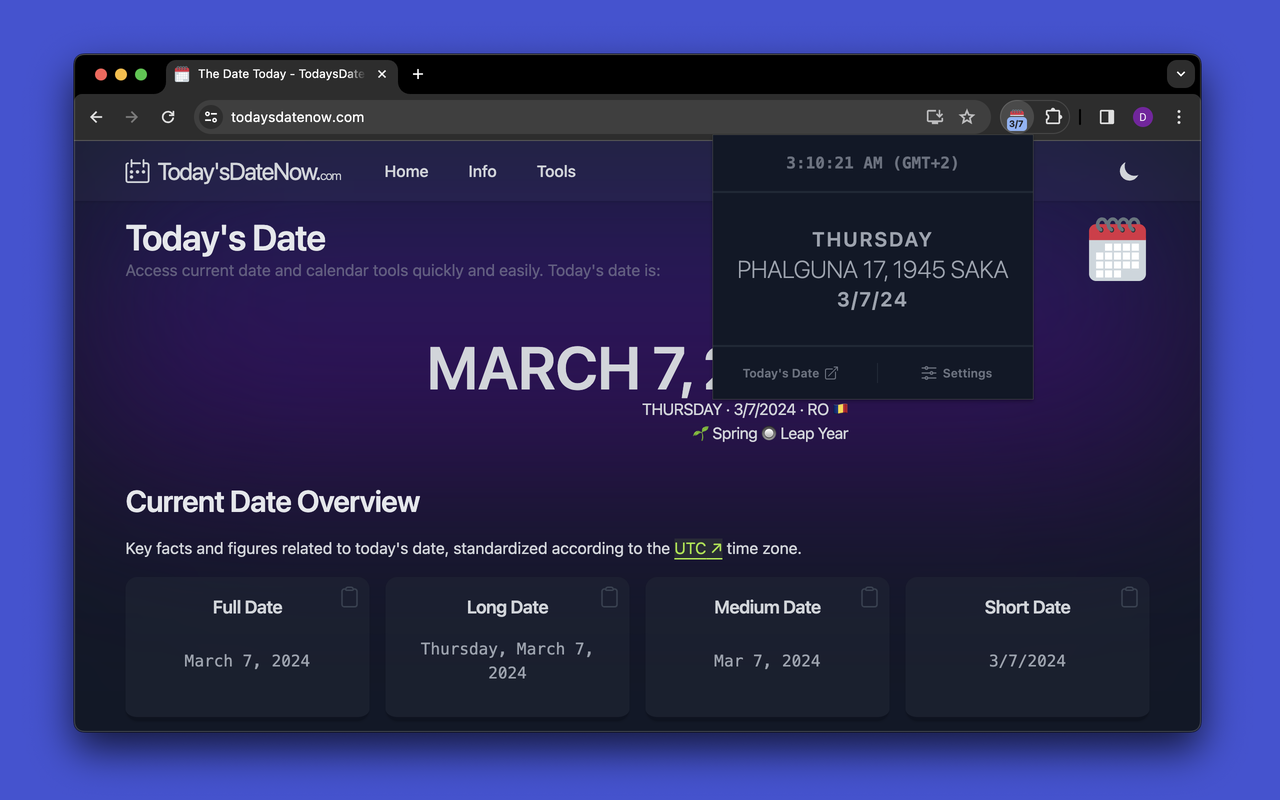The height and width of the screenshot is (800, 1280).
Task: Click the 3/7/2024 short date value
Action: tap(1027, 661)
